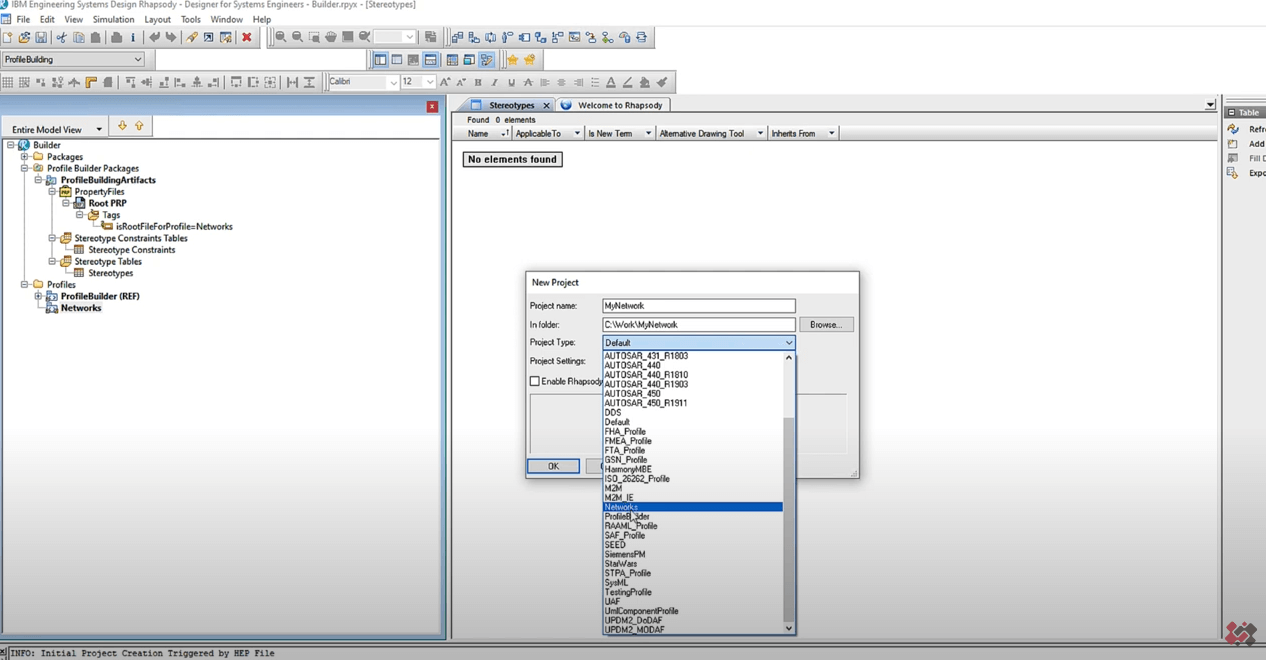Viewport: 1266px width, 660px height.
Task: Click the grid toggle layout icon
Action: point(8,82)
